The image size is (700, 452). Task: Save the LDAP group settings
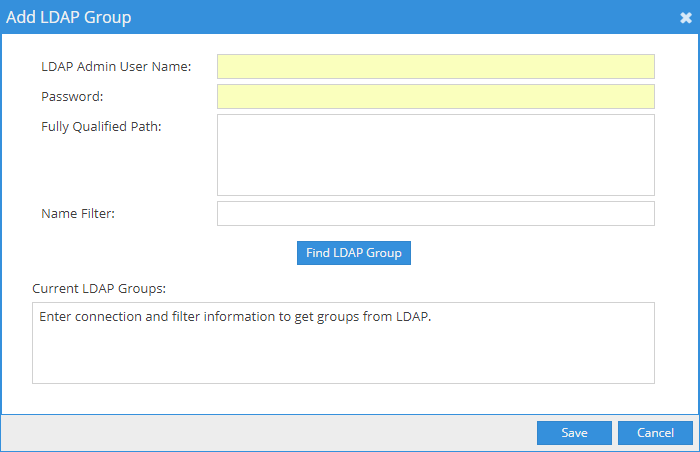[574, 433]
